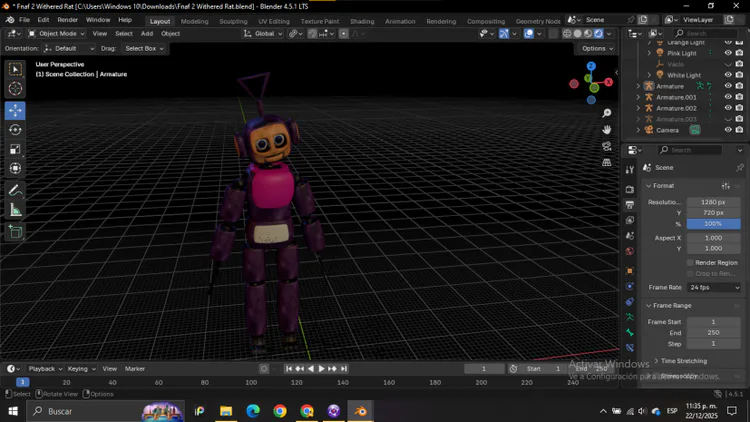The width and height of the screenshot is (750, 422).
Task: Switch to the Animation workspace tab
Action: 400,21
